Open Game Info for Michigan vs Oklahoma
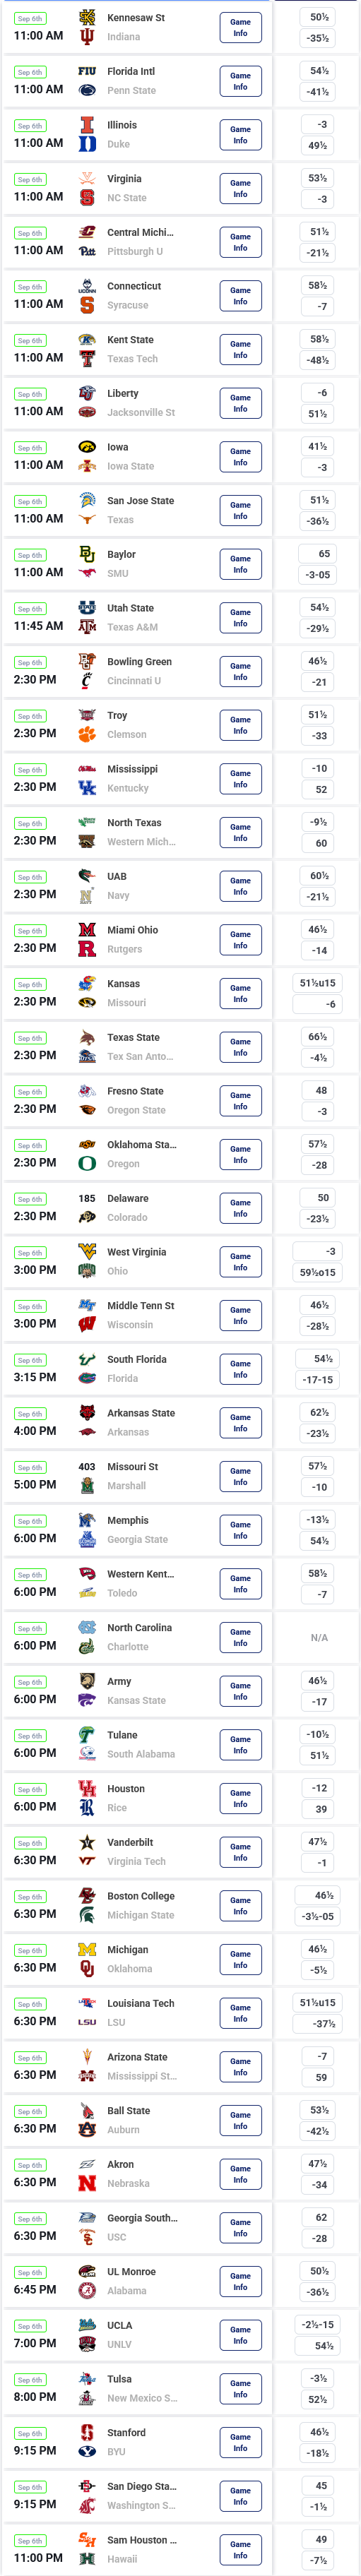361x2576 pixels. click(240, 1960)
